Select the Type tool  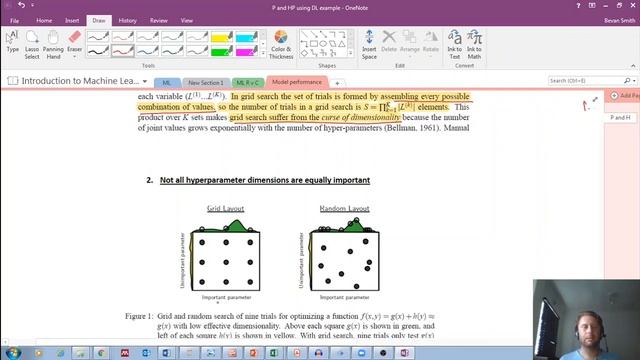pos(12,42)
